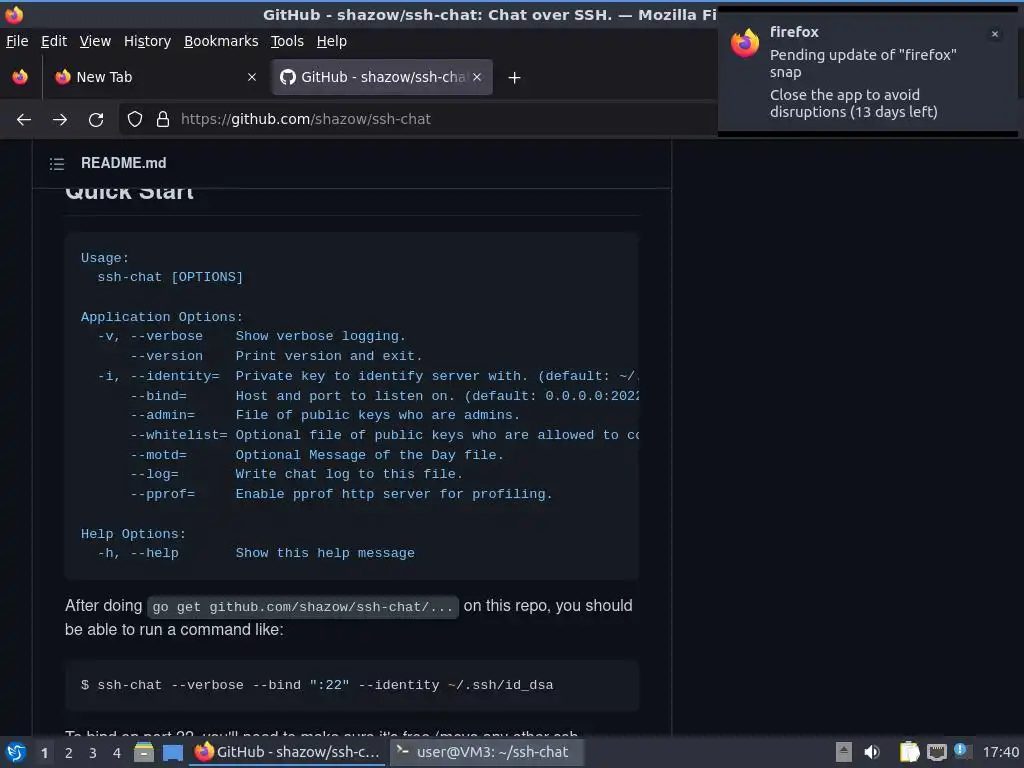The width and height of the screenshot is (1024, 768).
Task: Open the Edit menu
Action: tap(54, 41)
